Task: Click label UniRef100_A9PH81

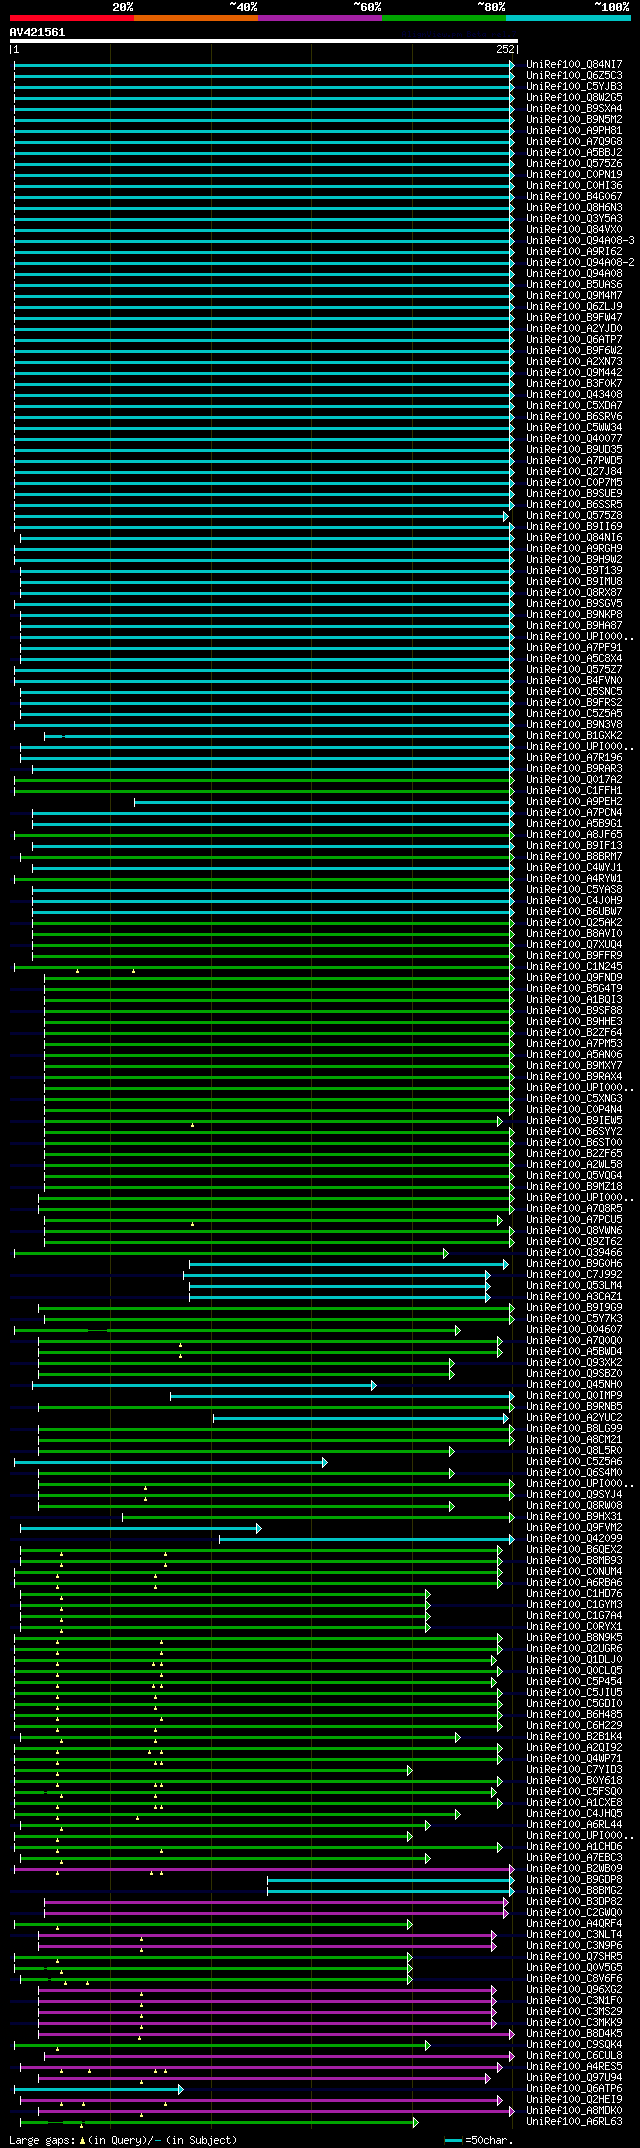Action: point(574,130)
